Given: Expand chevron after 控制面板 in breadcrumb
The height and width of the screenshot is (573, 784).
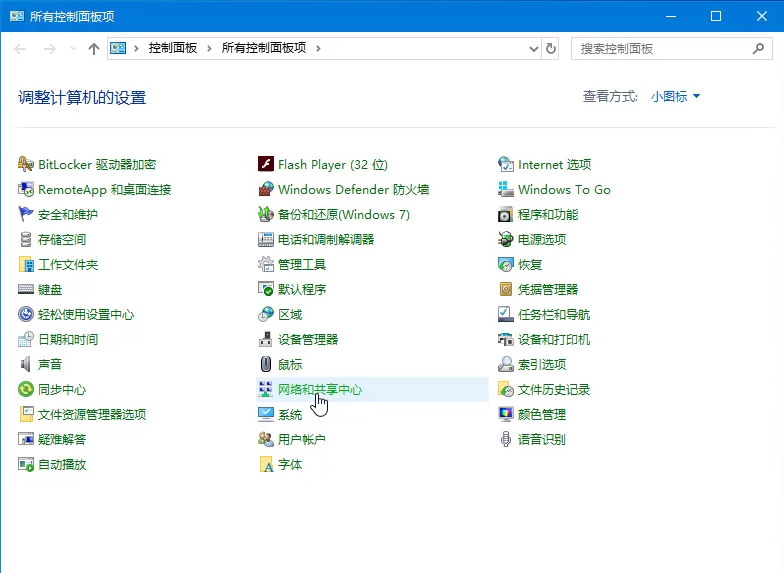Looking at the screenshot, I should pyautogui.click(x=209, y=48).
